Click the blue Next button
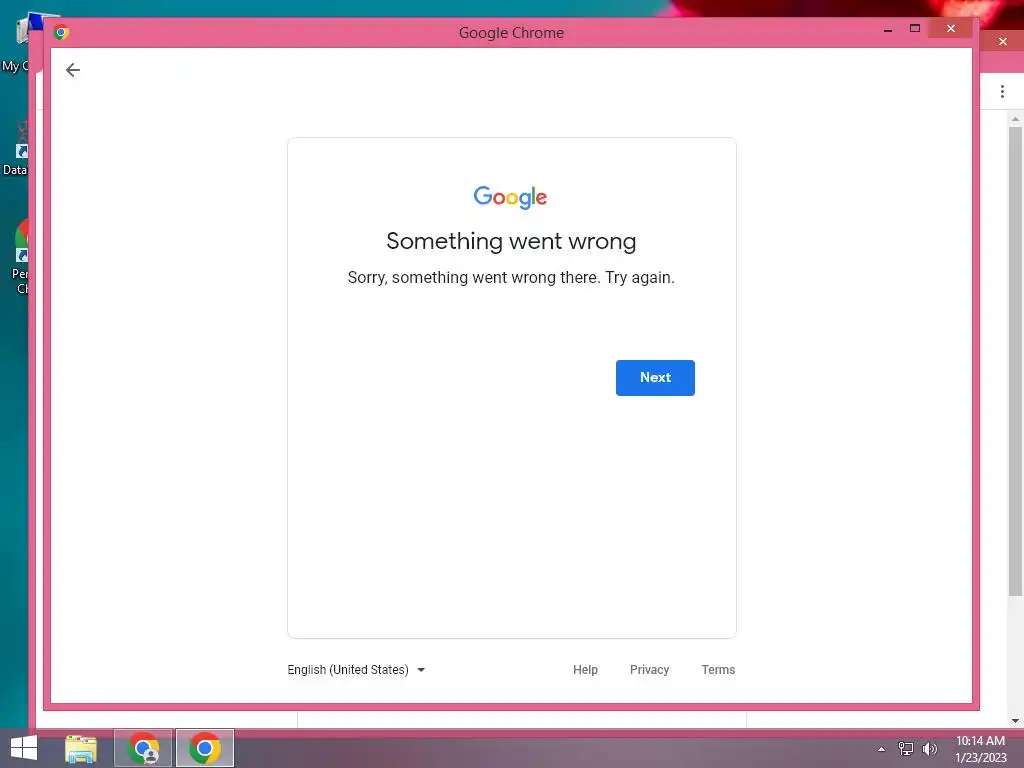1024x768 pixels. [x=655, y=377]
